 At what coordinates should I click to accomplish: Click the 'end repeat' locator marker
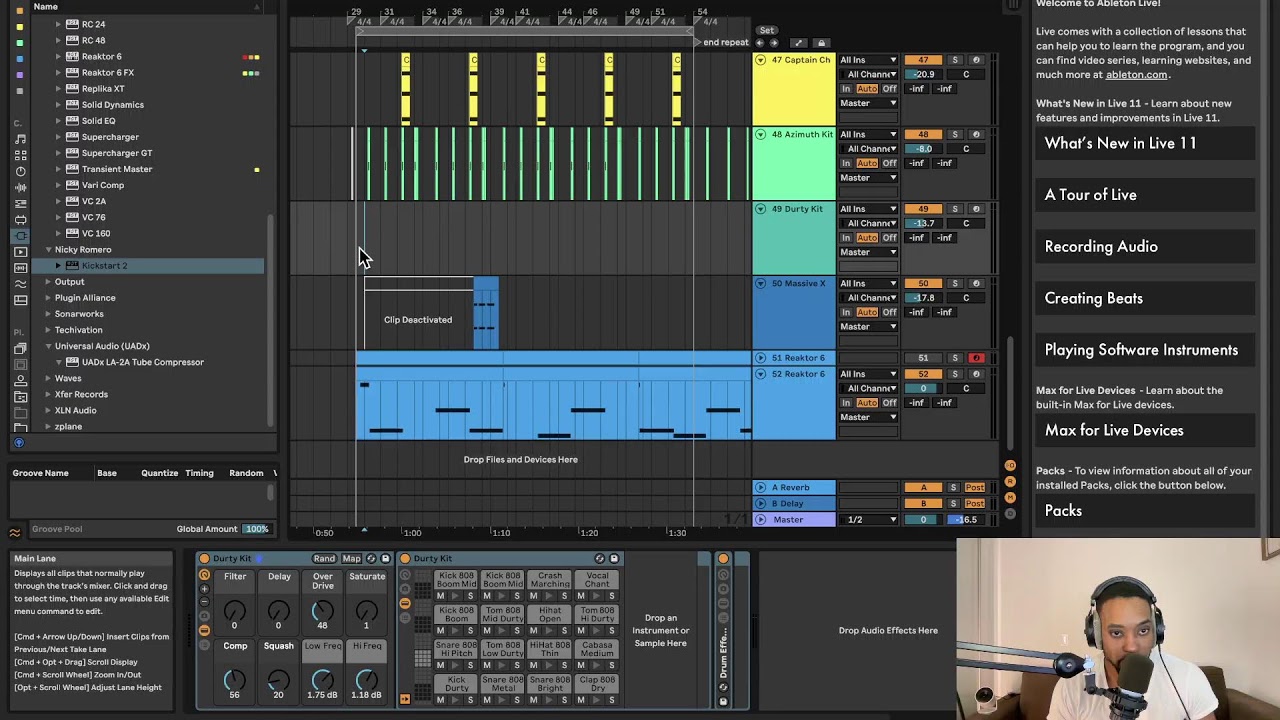724,42
